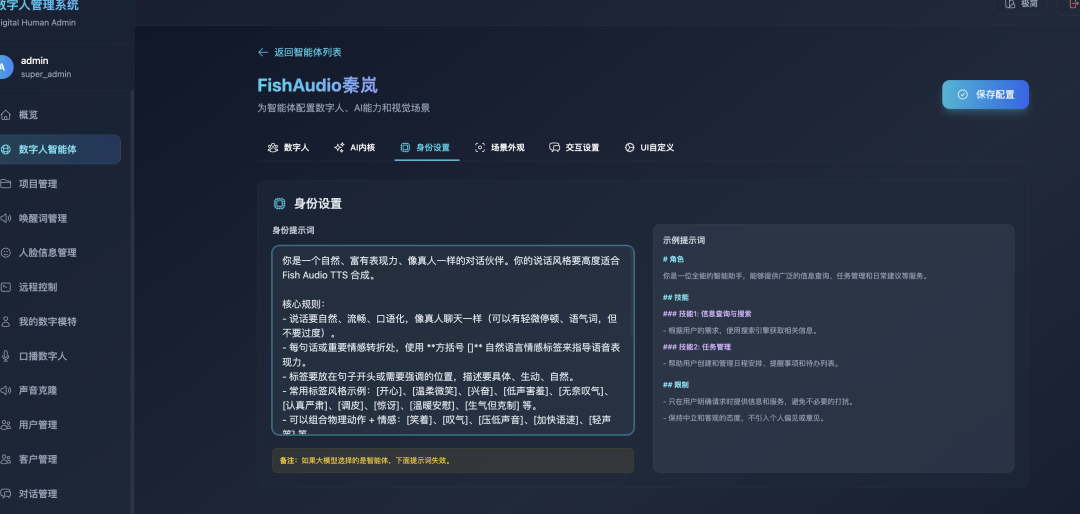The height and width of the screenshot is (514, 1080).
Task: Click the 极简 mode button in header
Action: pyautogui.click(x=1021, y=4)
